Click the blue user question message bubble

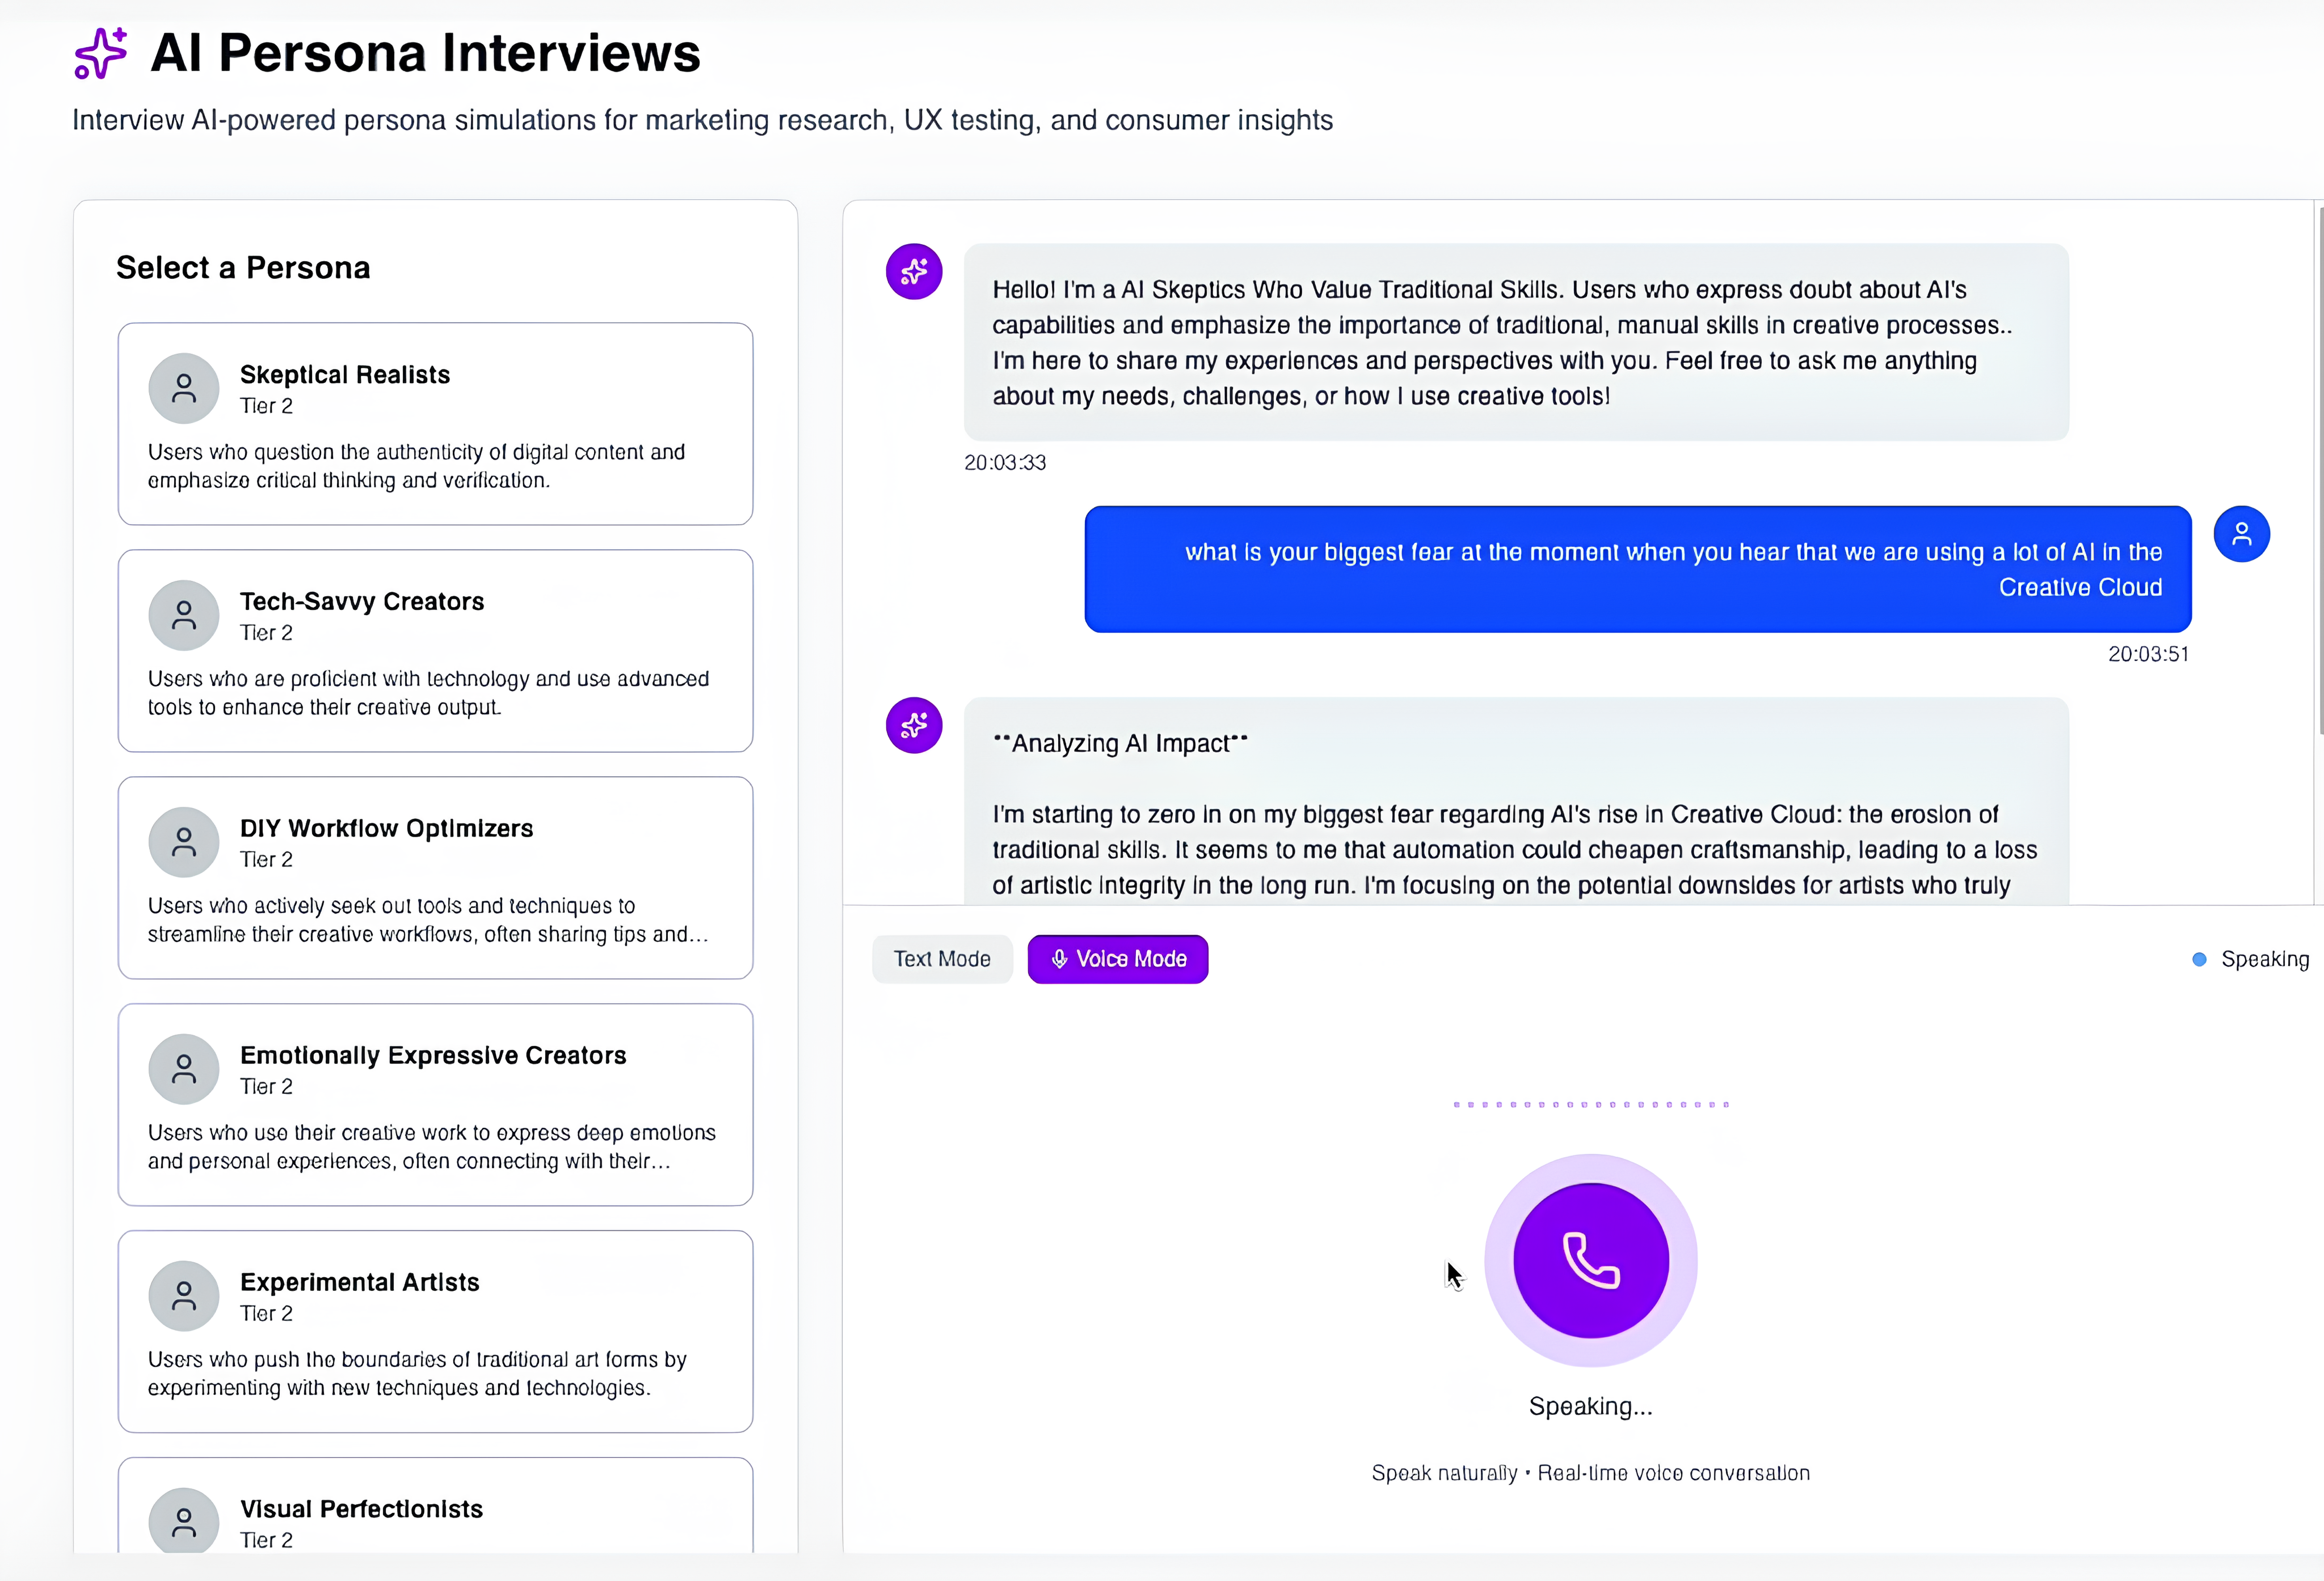coord(1637,569)
